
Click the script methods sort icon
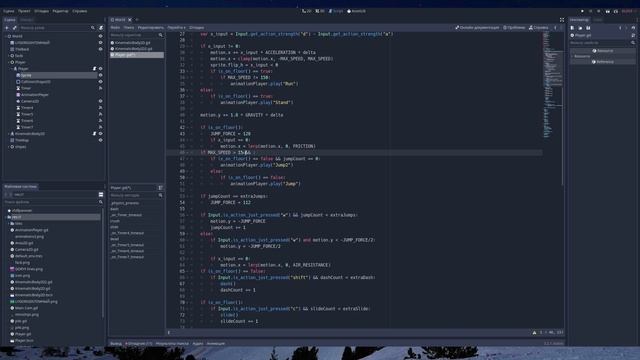(160, 188)
